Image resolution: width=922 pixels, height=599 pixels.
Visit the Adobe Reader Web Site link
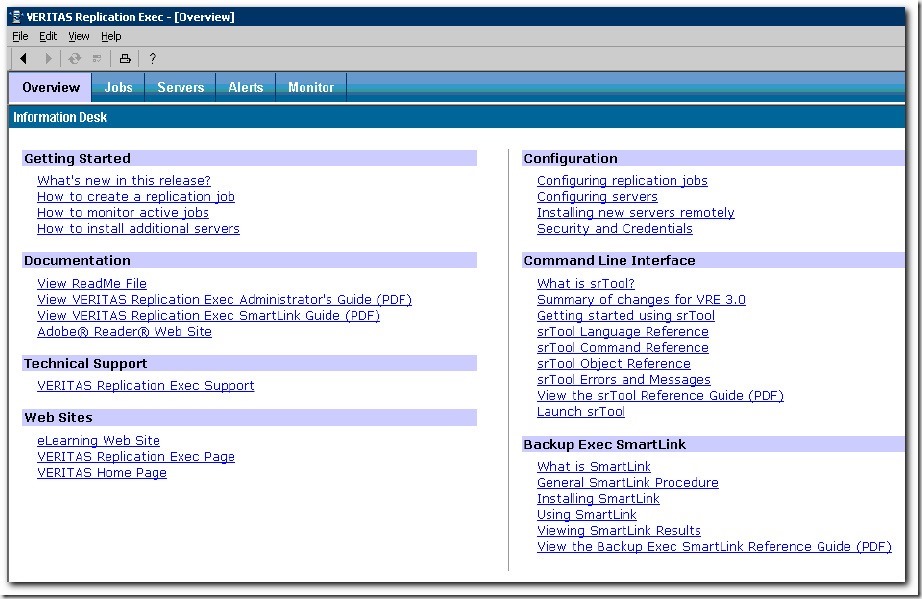(x=124, y=331)
